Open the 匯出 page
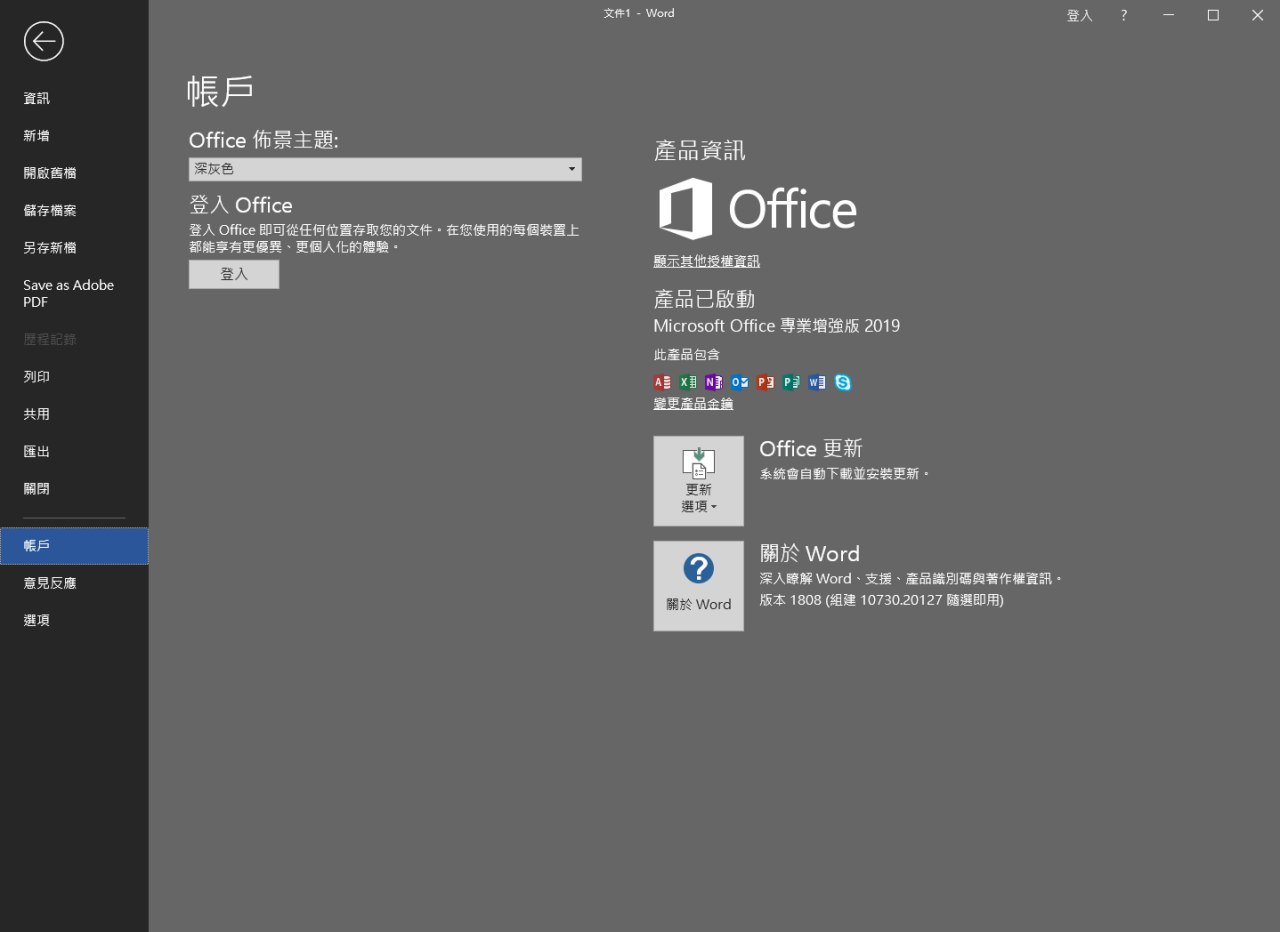The image size is (1280, 932). point(74,451)
